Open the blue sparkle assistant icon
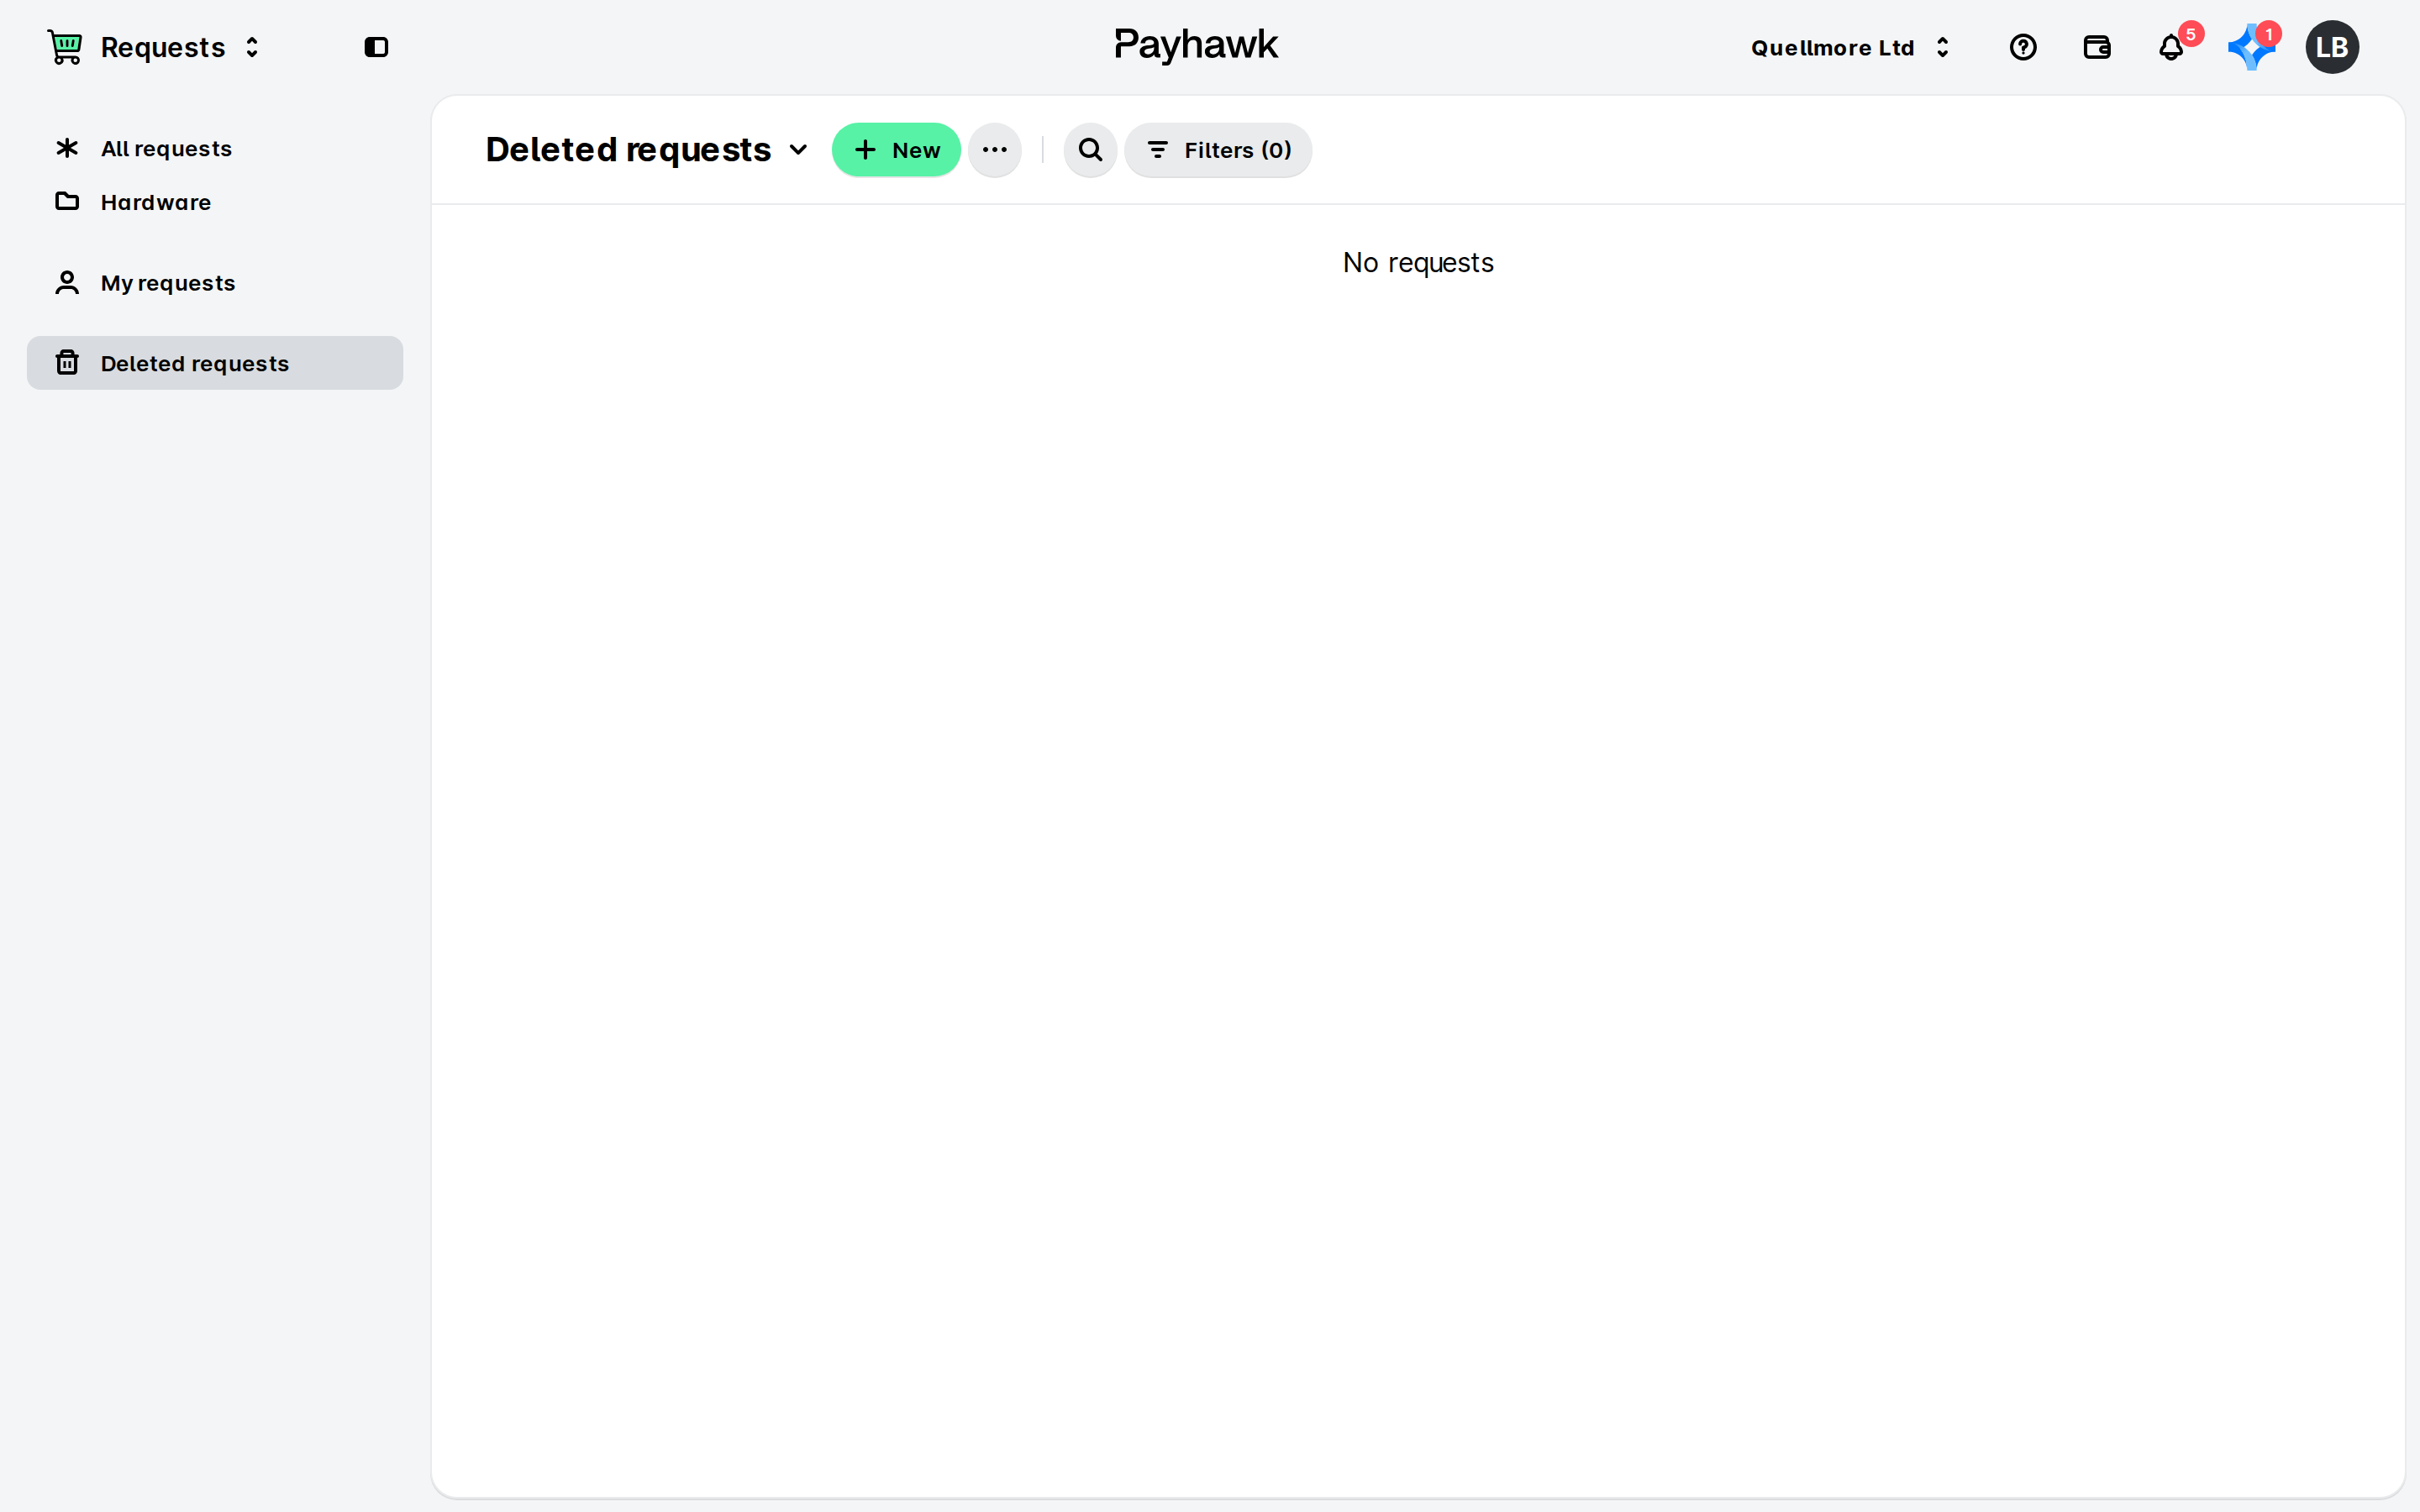 click(x=2251, y=48)
